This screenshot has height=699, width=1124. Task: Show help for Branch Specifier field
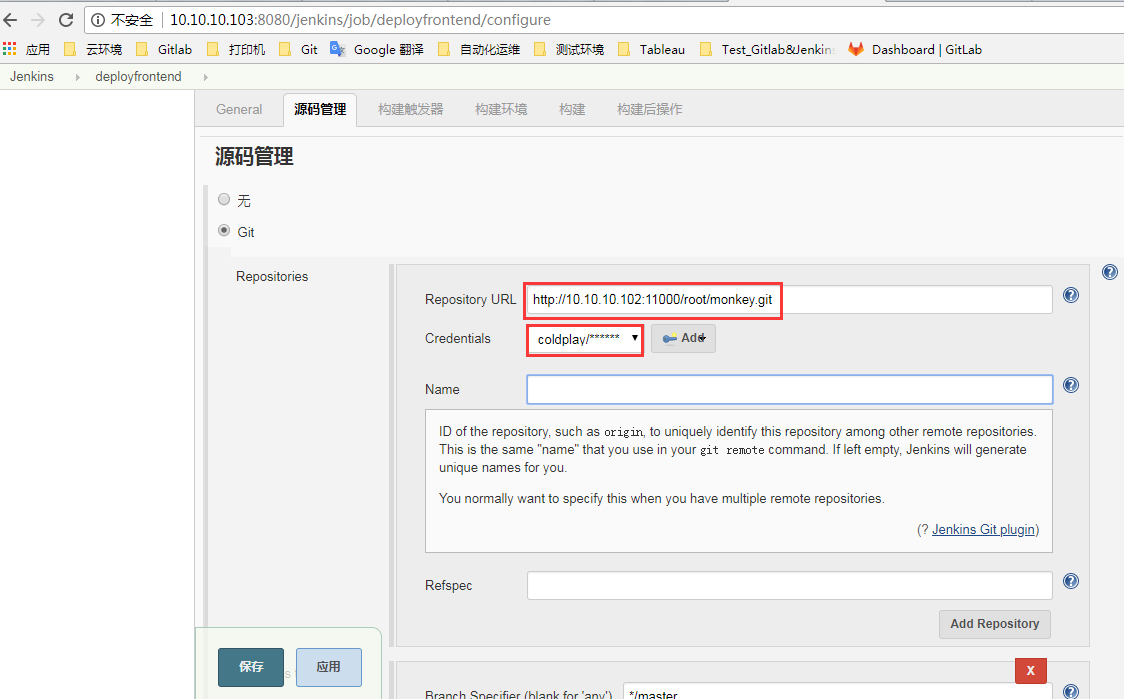pyautogui.click(x=1071, y=692)
